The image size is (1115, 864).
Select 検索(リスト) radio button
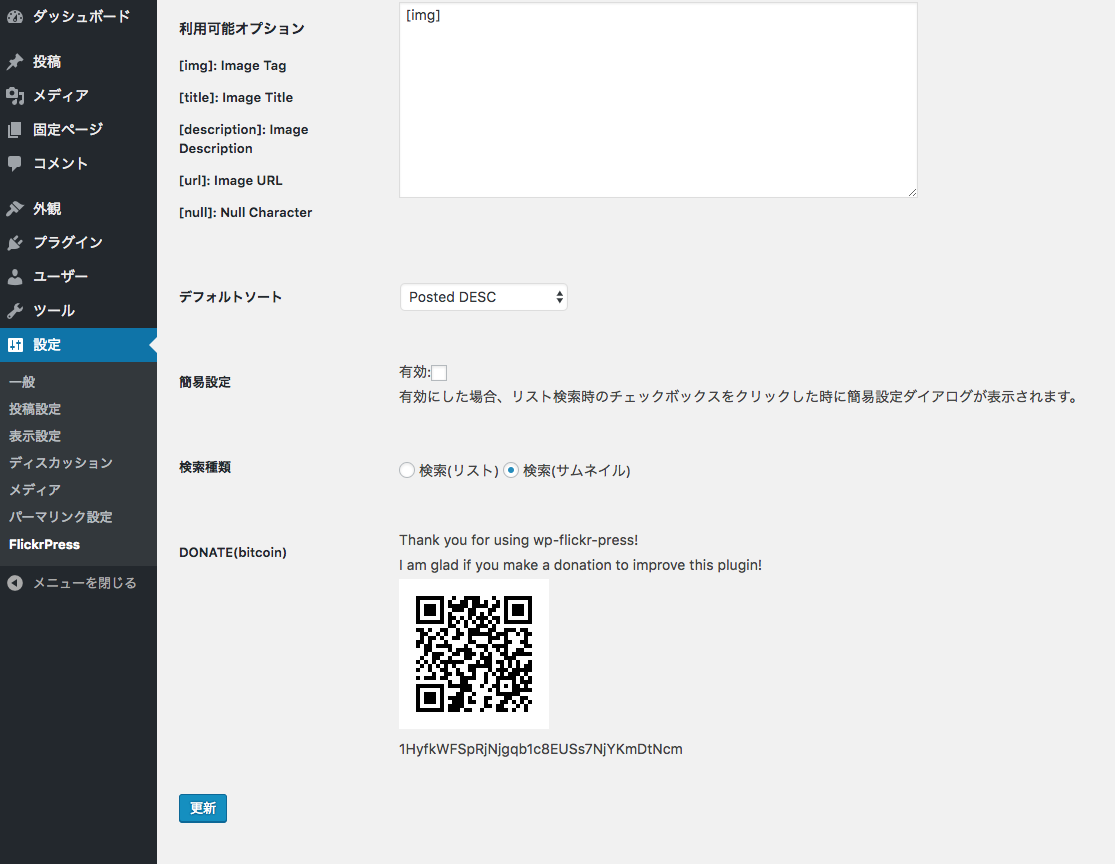(407, 470)
